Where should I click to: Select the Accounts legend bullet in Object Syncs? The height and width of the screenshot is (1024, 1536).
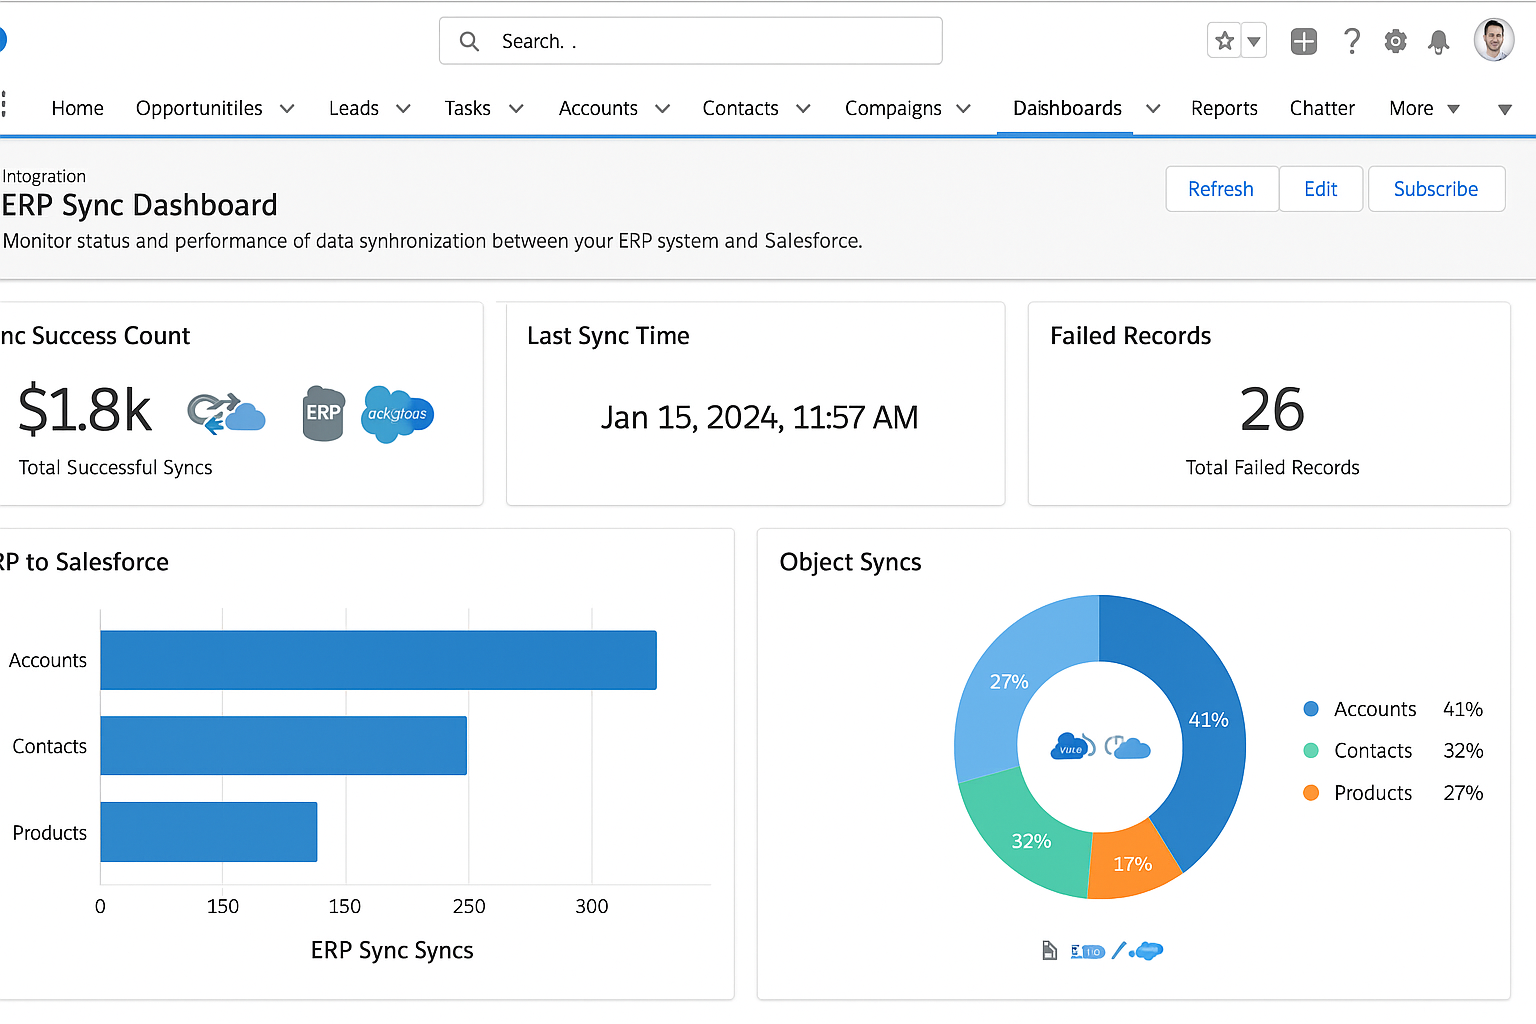1310,708
